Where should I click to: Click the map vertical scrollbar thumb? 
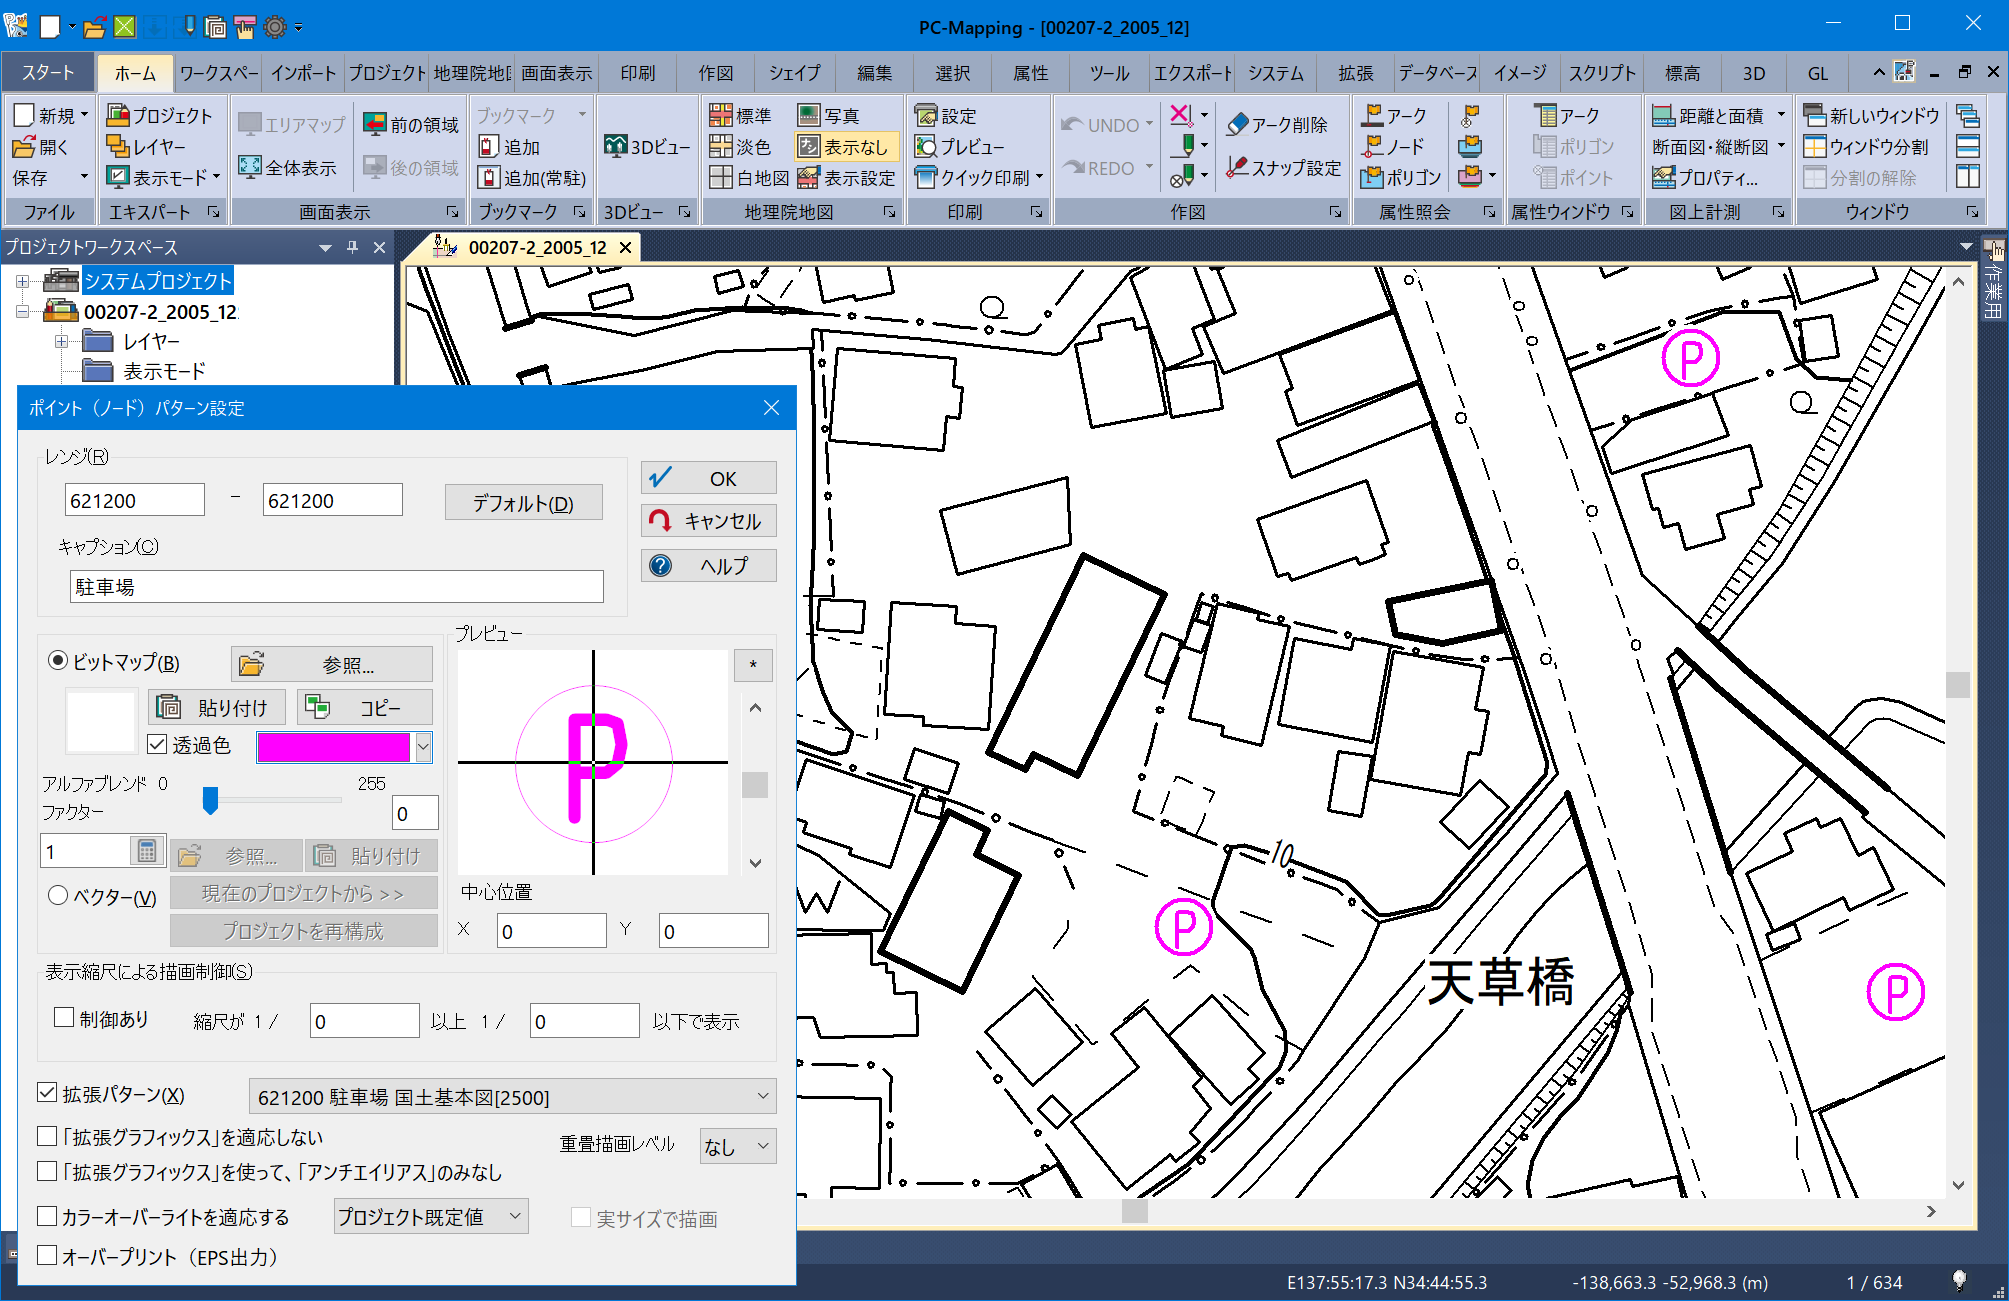coord(1957,685)
